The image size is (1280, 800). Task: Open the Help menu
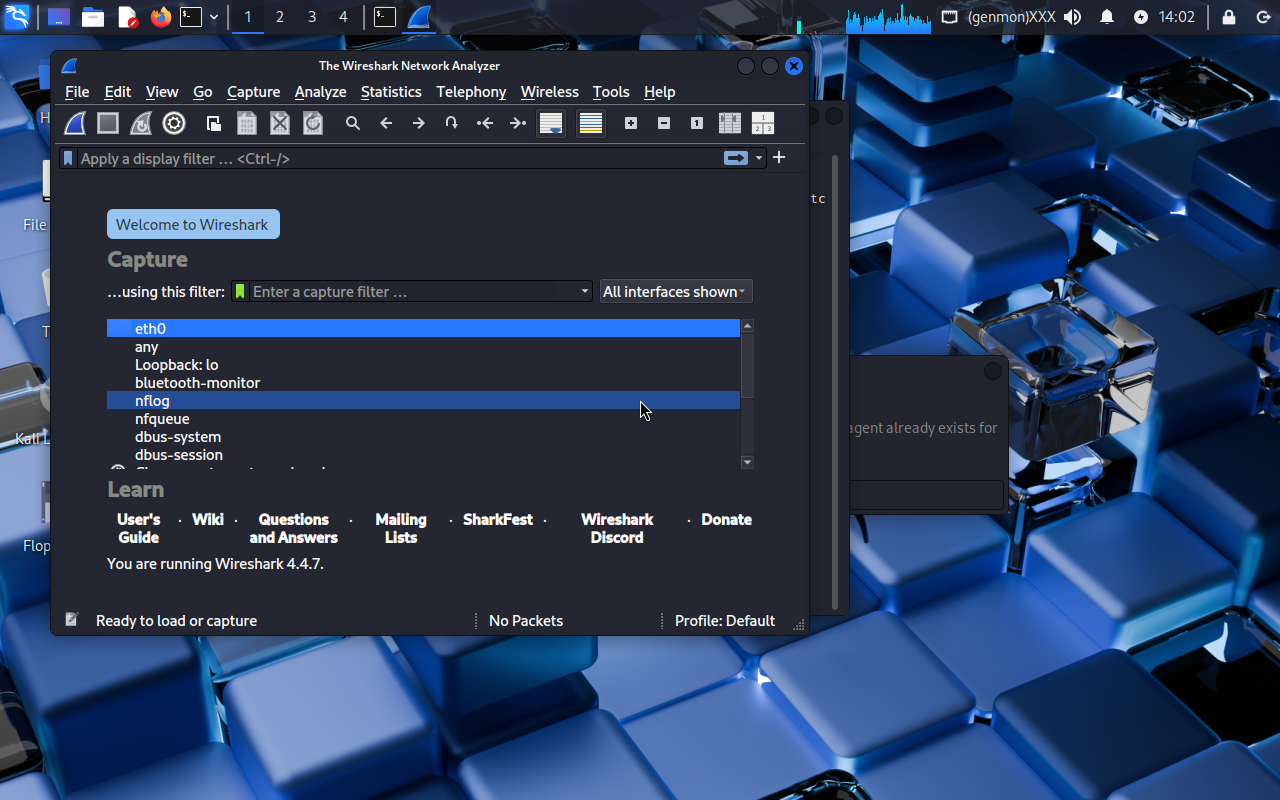click(660, 91)
